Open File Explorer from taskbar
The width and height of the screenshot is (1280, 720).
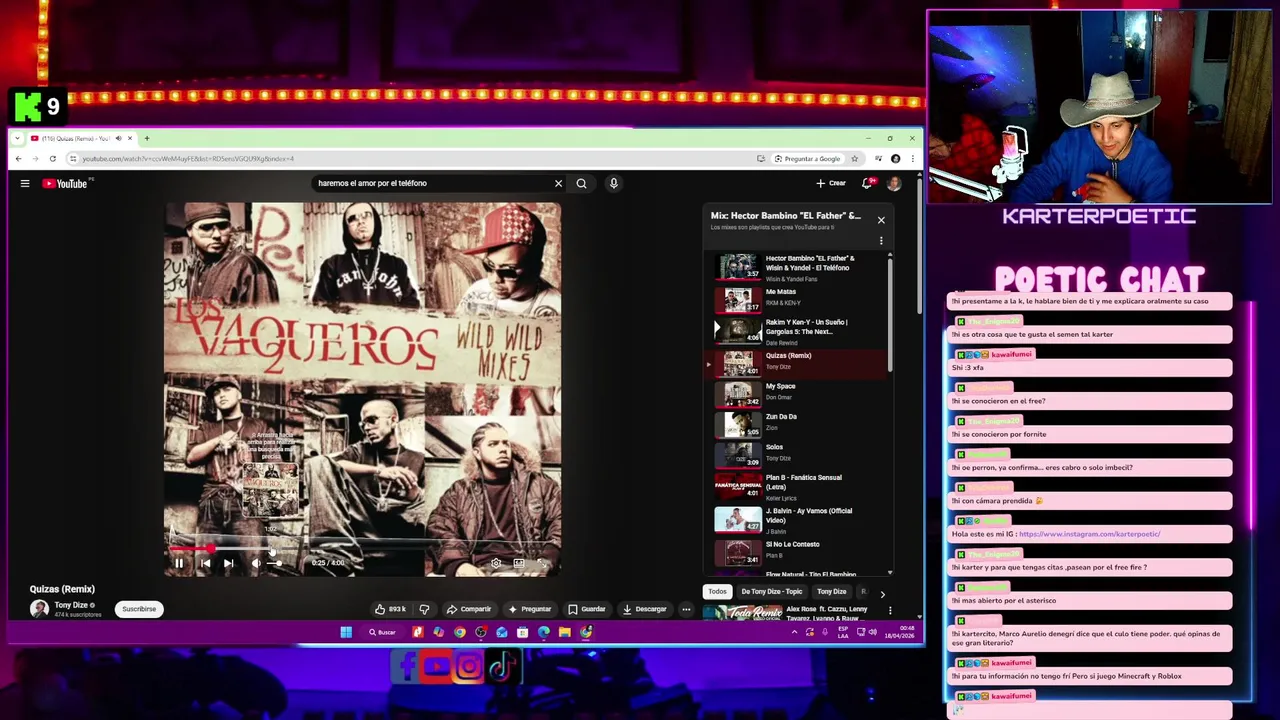[x=565, y=632]
